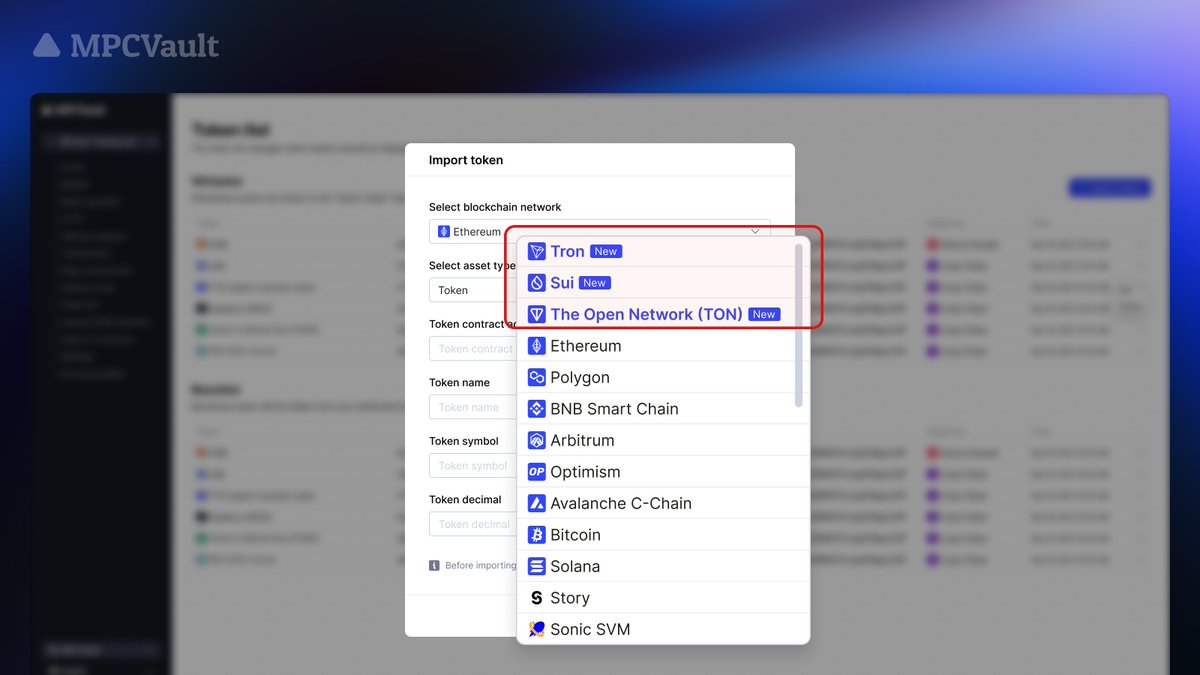Click the Sonic SVM icon
This screenshot has width=1200, height=675.
[536, 629]
